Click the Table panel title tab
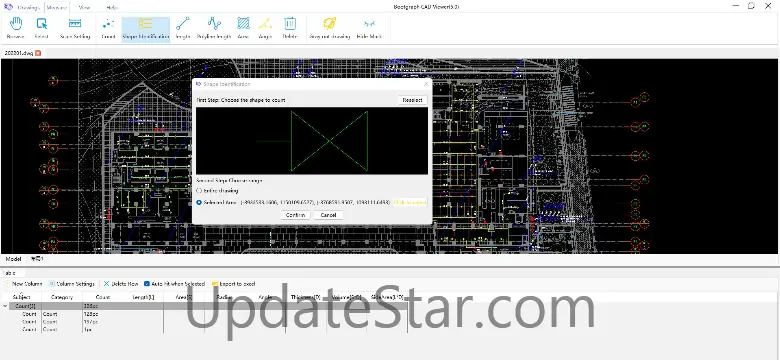This screenshot has height=360, width=780. pos(10,273)
